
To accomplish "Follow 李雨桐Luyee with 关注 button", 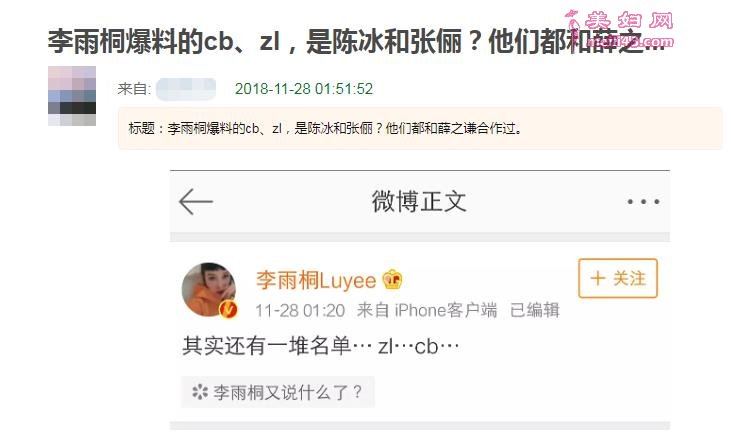I will [618, 278].
